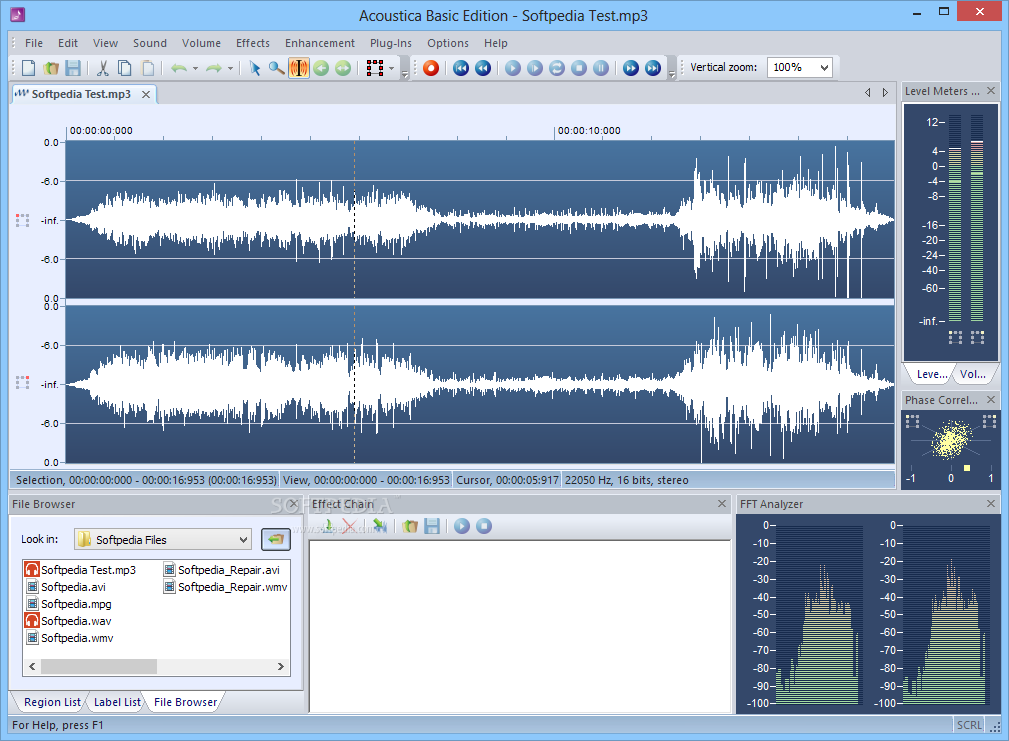The width and height of the screenshot is (1009, 741).
Task: Click the red Record button in toolbar
Action: 431,68
